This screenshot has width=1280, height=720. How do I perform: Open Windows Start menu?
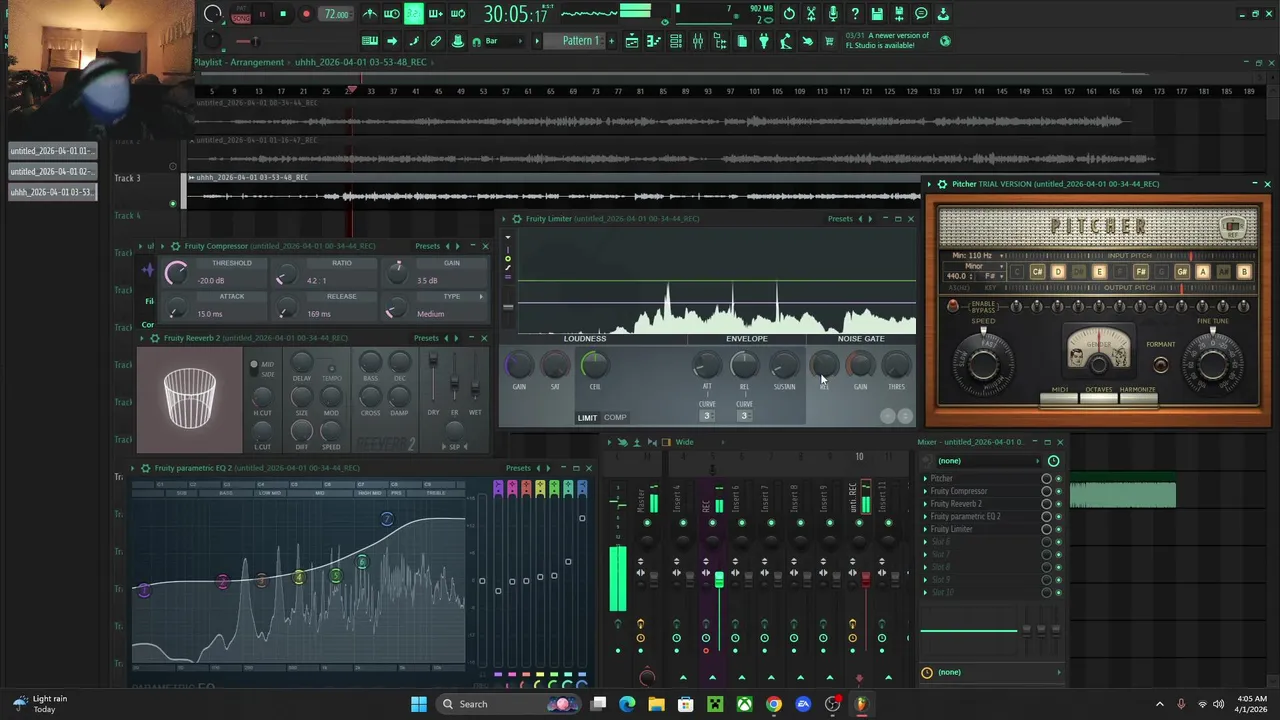419,704
